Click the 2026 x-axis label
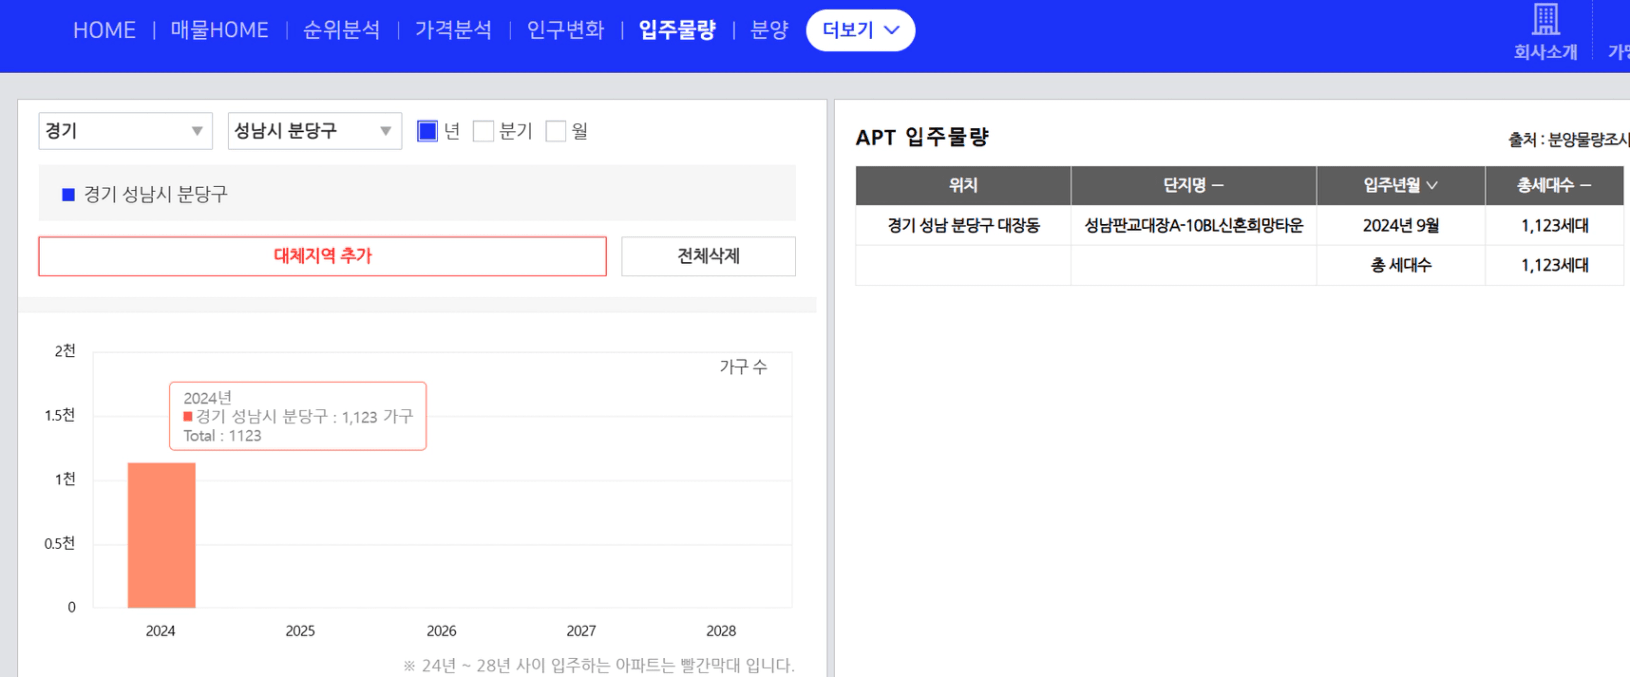The height and width of the screenshot is (677, 1630). pyautogui.click(x=441, y=631)
